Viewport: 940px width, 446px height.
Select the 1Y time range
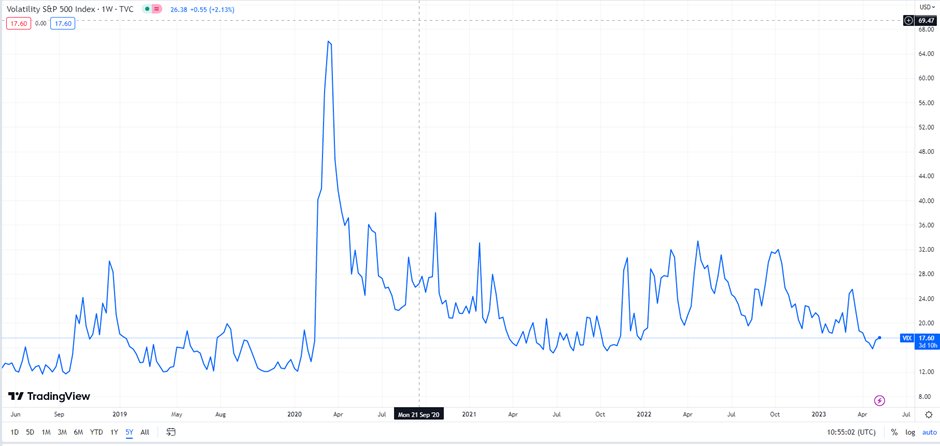(x=115, y=432)
